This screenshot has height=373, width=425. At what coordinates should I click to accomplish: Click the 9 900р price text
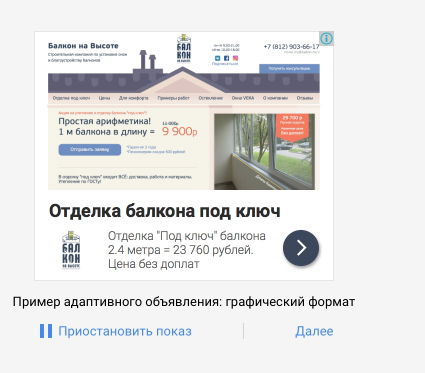(180, 131)
